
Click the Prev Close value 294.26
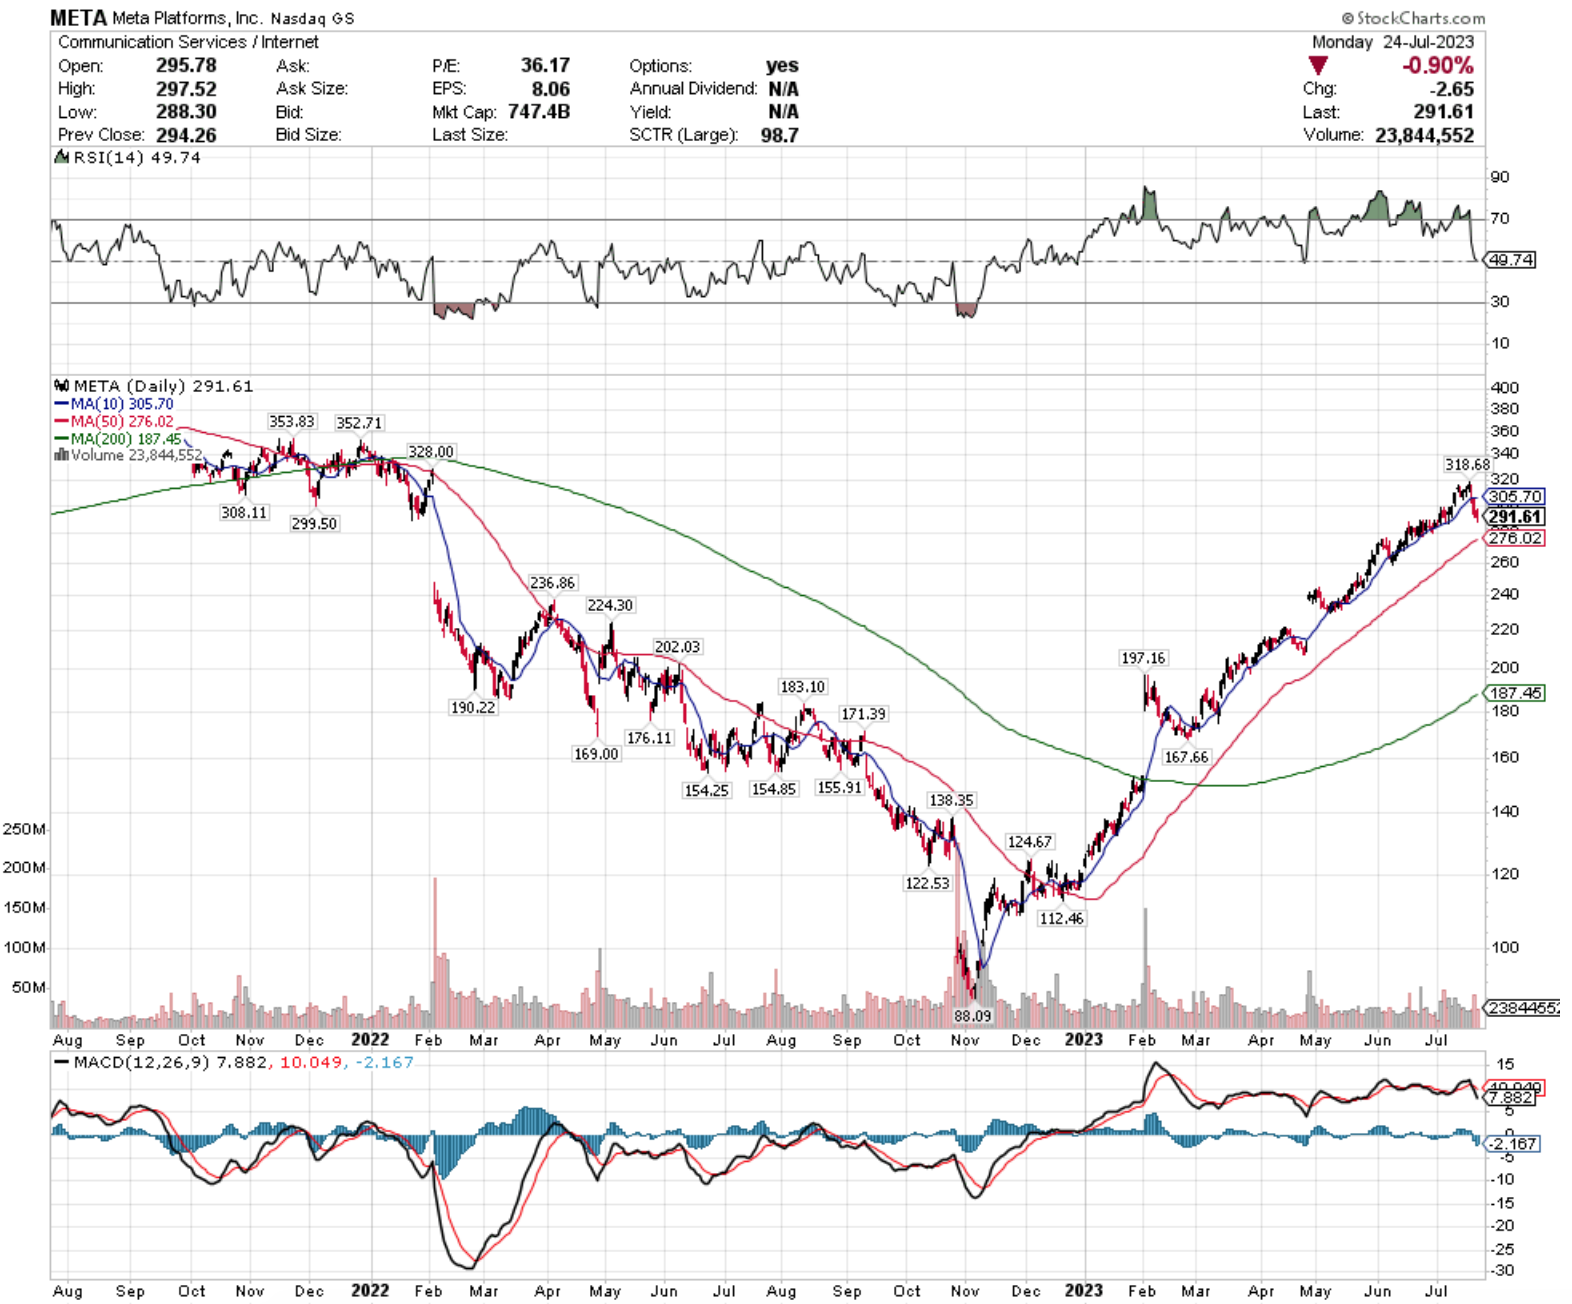tap(186, 135)
